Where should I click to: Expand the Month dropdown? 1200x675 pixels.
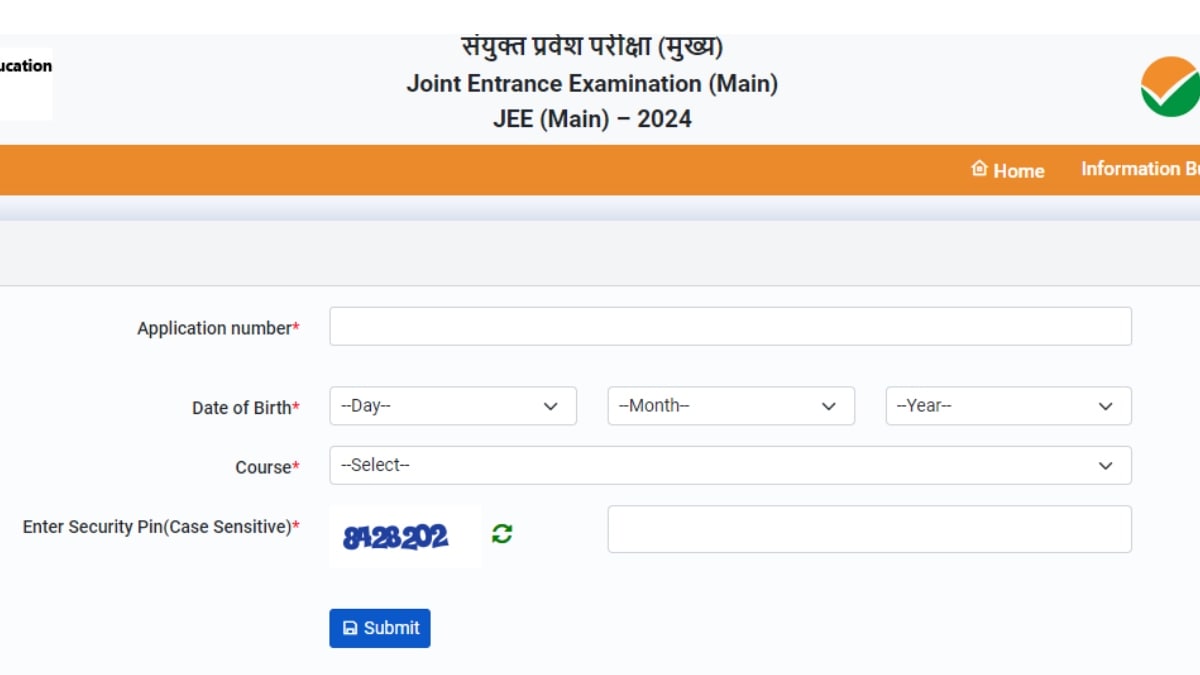tap(731, 406)
